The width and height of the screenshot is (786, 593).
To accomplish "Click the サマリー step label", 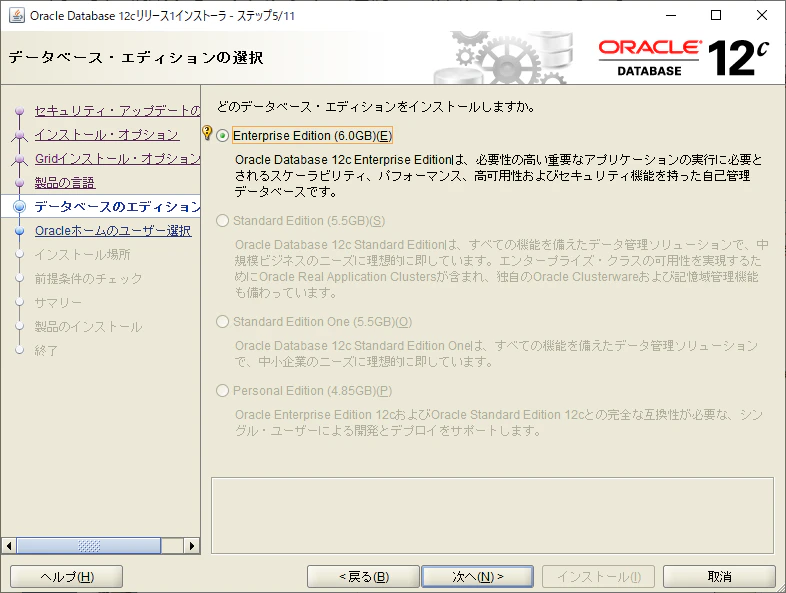I will [58, 303].
